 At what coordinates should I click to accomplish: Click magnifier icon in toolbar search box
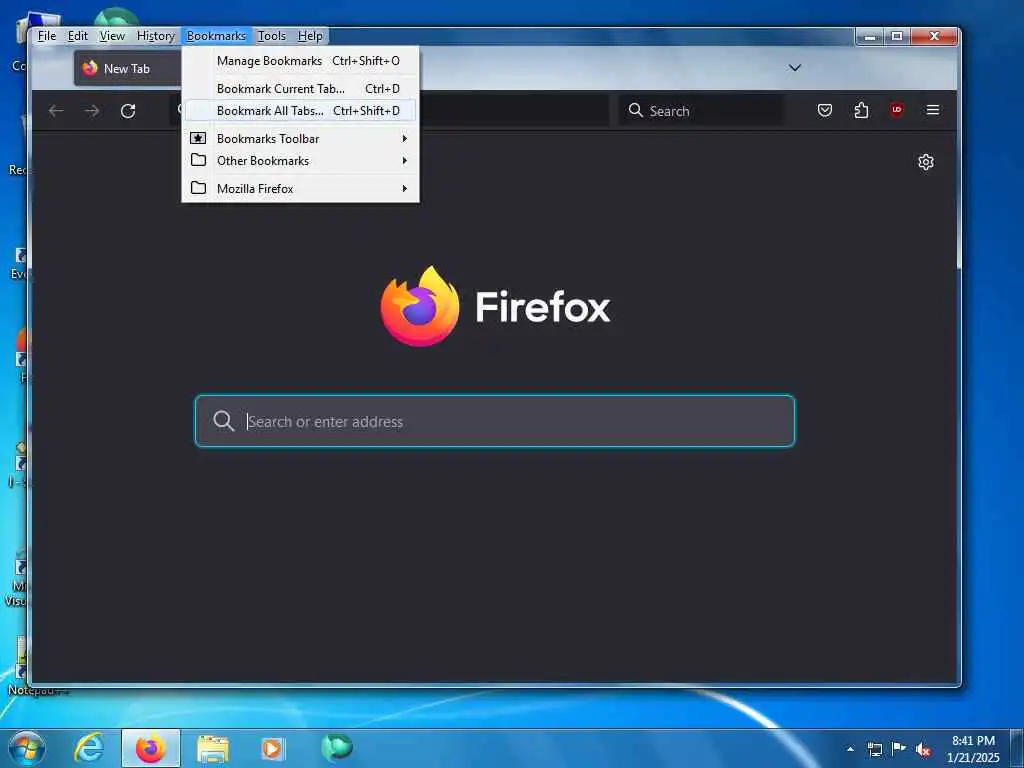635,110
